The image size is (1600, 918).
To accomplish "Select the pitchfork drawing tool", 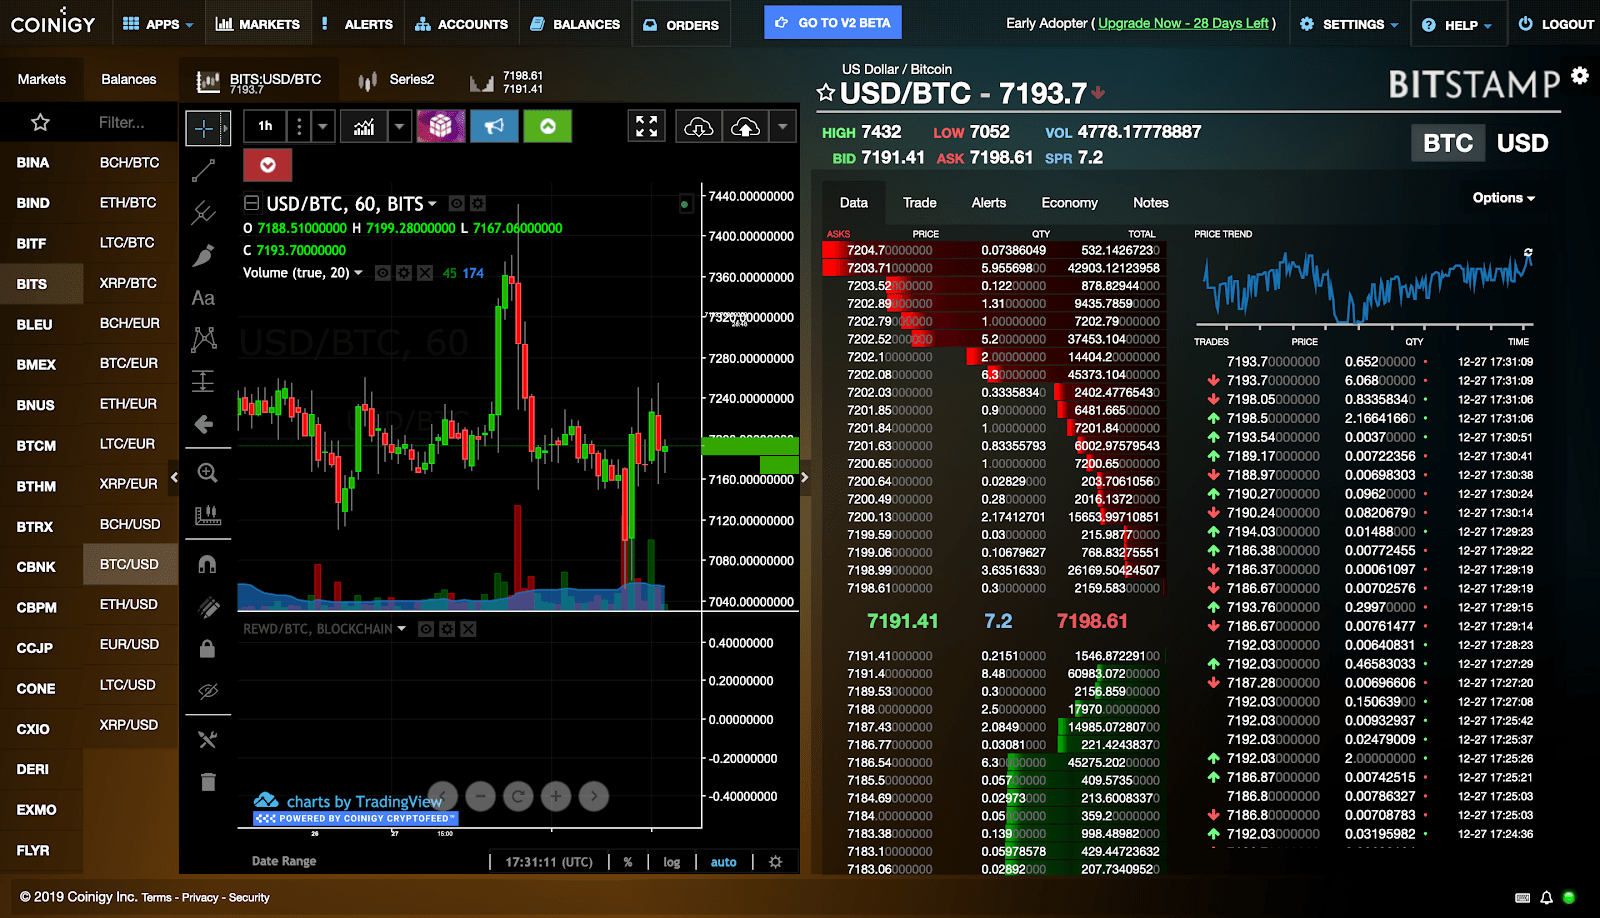I will pos(203,212).
